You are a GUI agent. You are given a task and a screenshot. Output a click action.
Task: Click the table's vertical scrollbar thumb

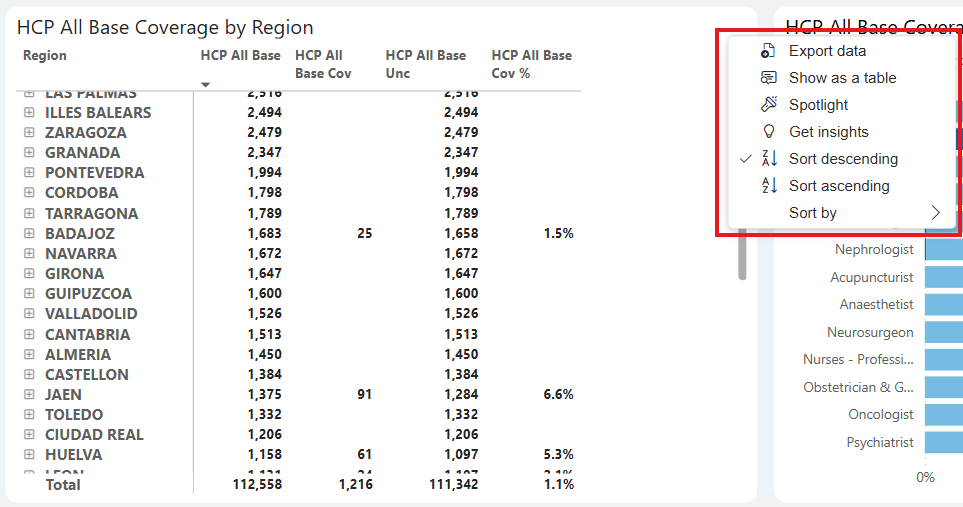tap(742, 250)
